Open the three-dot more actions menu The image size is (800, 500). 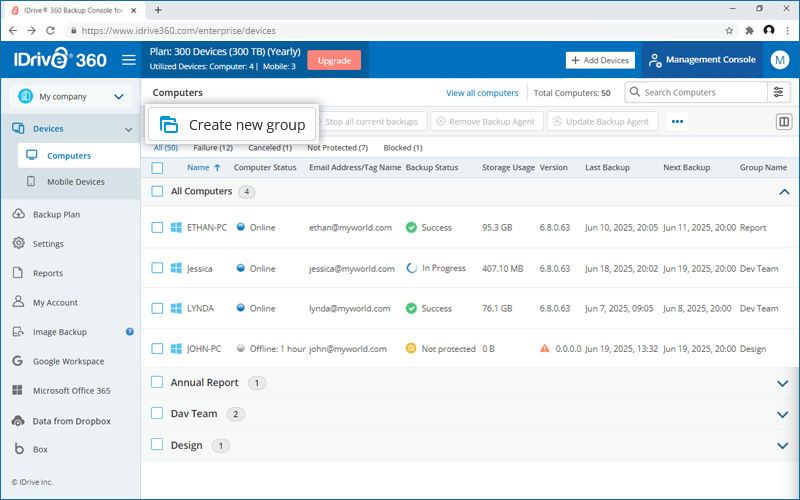[677, 121]
